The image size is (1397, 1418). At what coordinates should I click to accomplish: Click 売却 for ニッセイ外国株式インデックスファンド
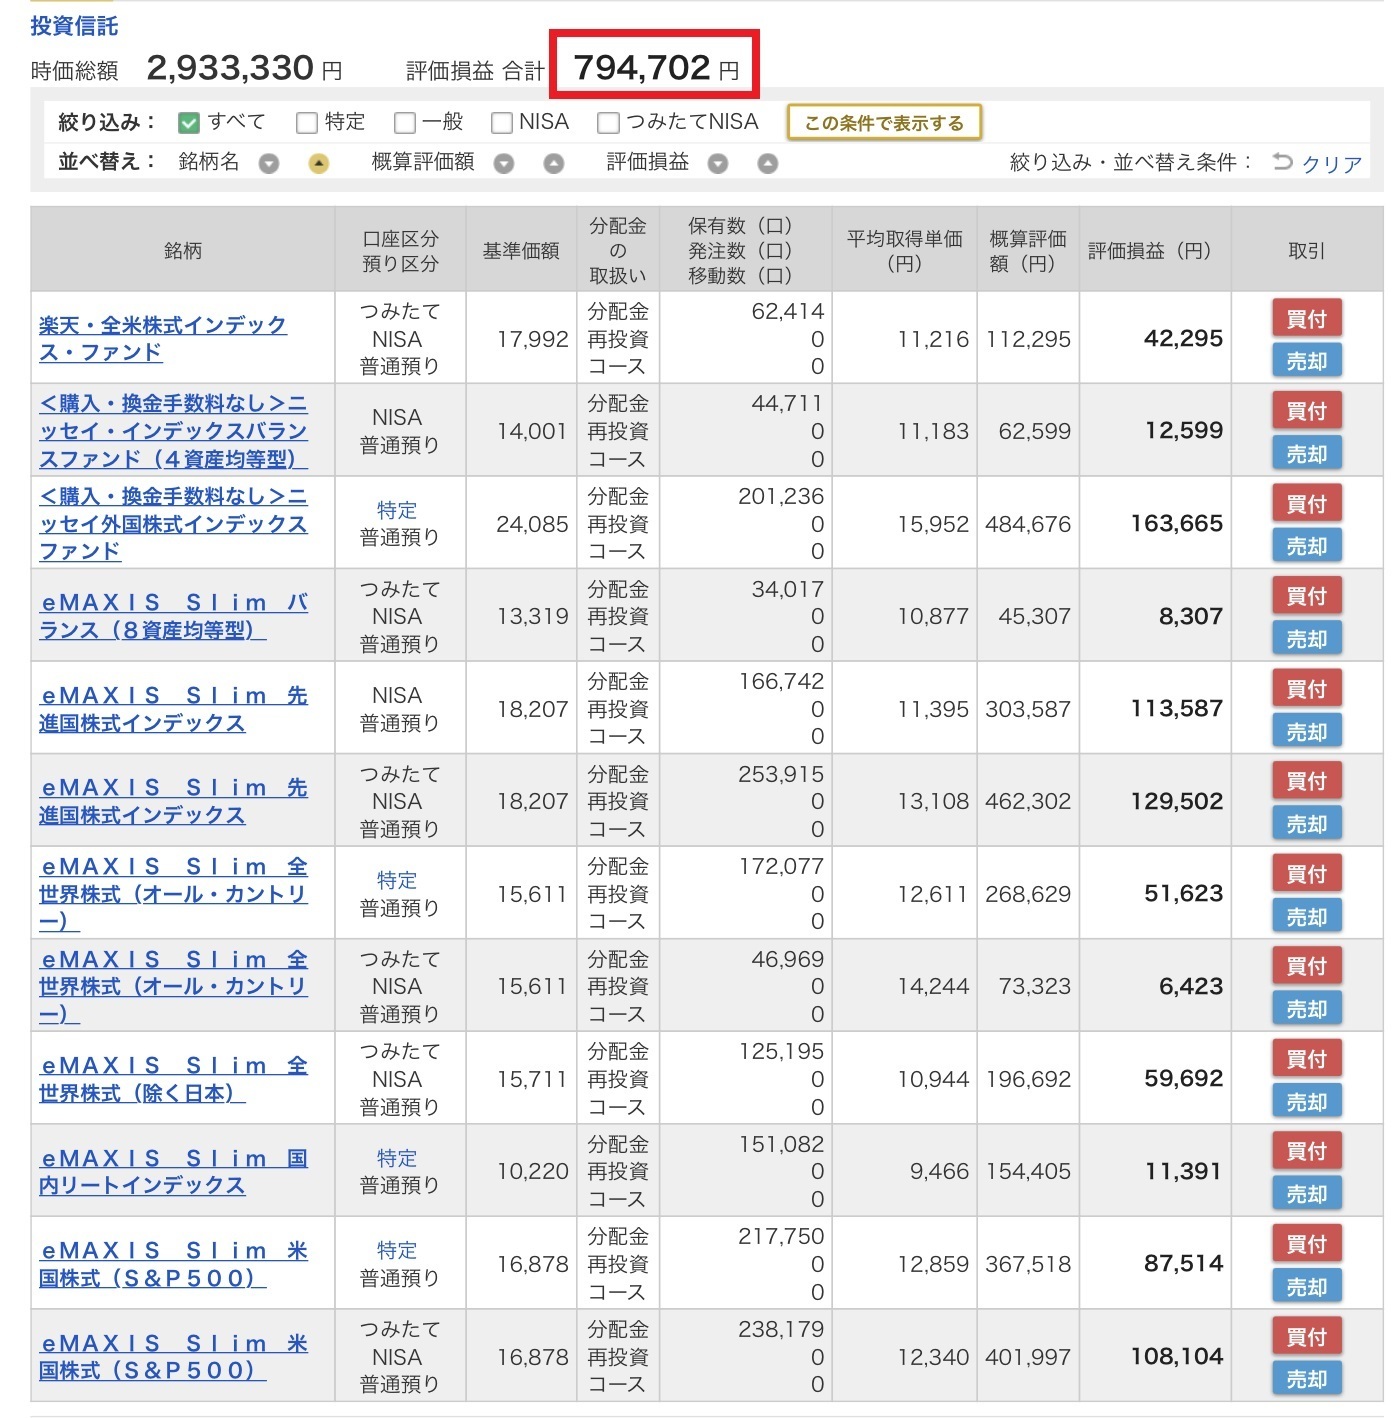click(x=1306, y=547)
